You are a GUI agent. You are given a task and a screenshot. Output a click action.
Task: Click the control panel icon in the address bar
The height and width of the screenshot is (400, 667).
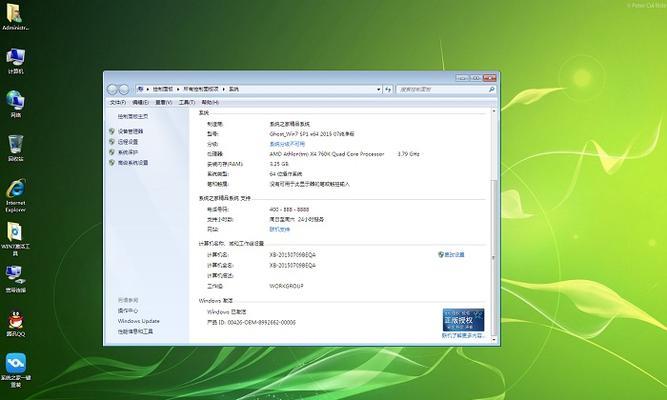(140, 89)
